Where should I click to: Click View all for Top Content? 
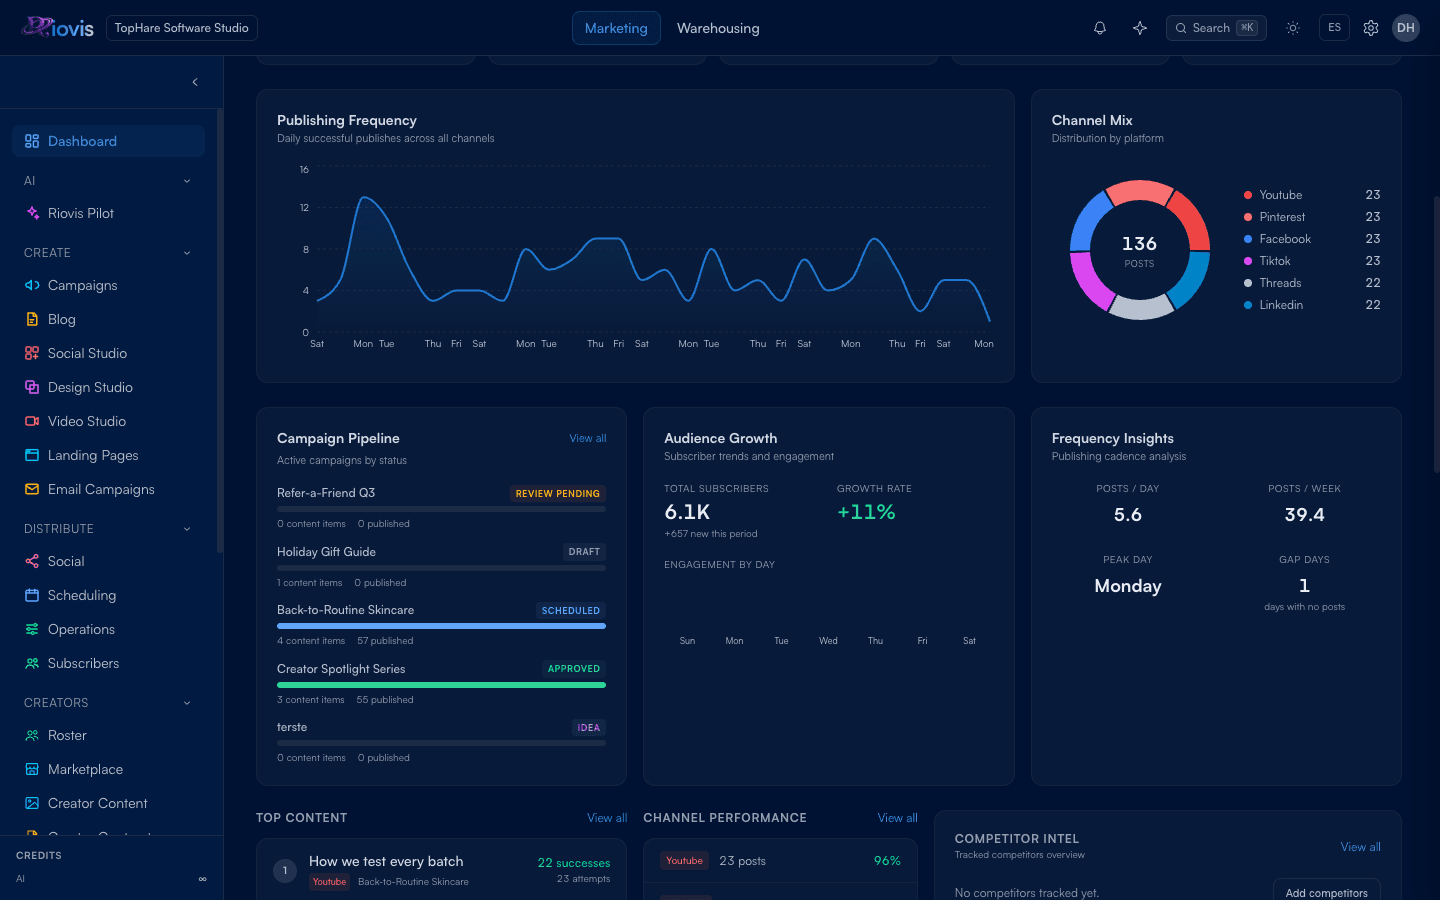pos(607,818)
